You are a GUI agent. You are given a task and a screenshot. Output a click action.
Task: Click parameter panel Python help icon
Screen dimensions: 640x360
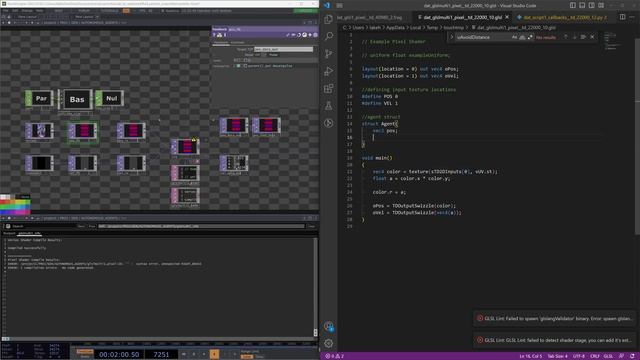click(220, 35)
